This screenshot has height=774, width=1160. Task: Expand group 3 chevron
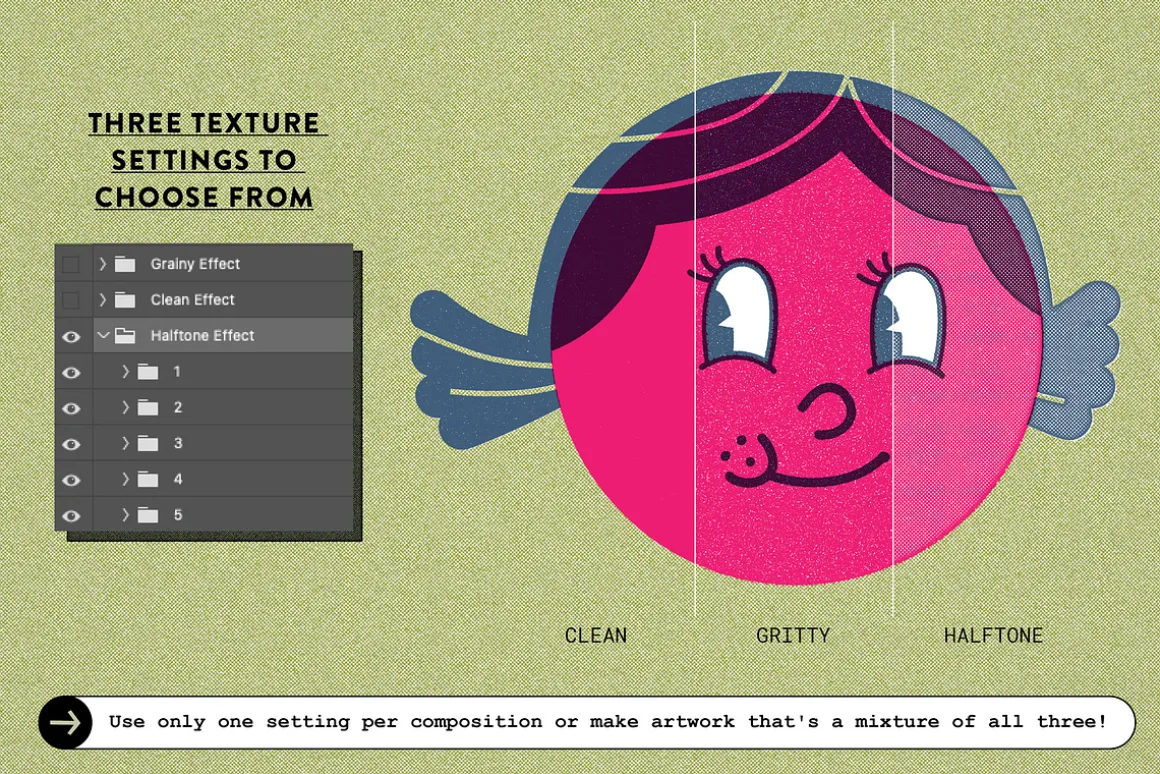click(126, 442)
